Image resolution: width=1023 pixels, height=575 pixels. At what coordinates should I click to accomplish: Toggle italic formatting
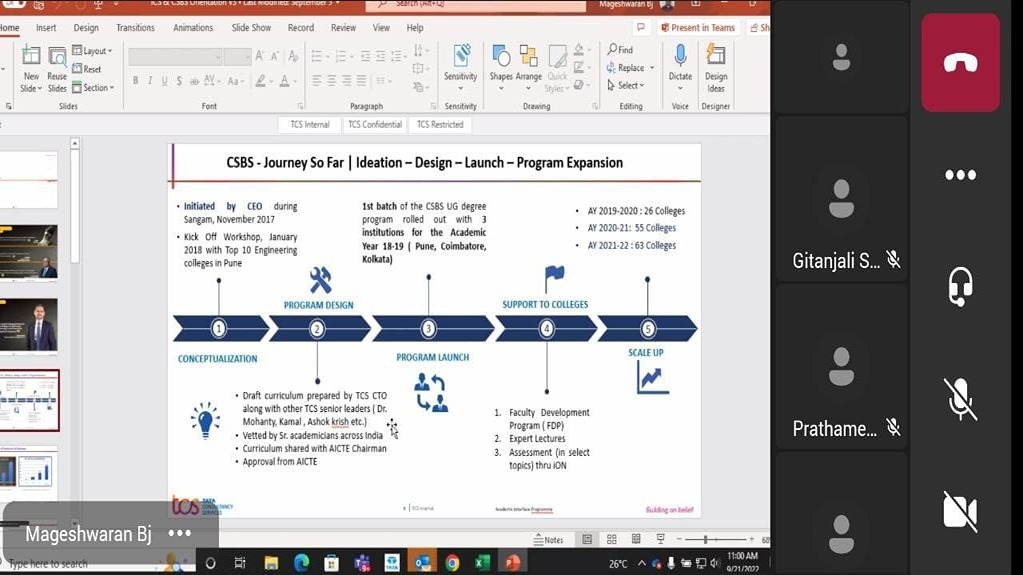click(x=149, y=81)
